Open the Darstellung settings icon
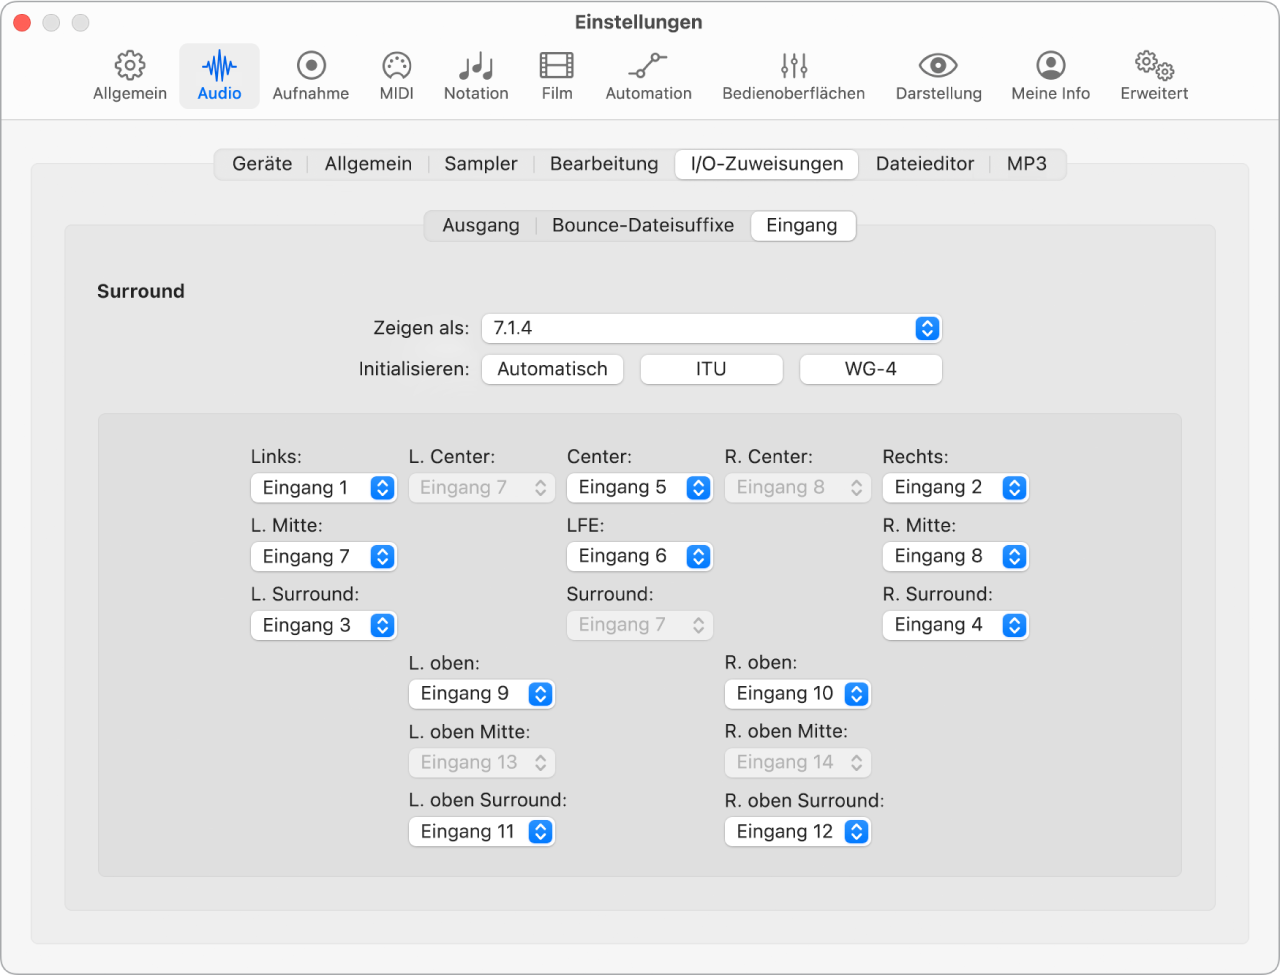The width and height of the screenshot is (1282, 976). [937, 75]
